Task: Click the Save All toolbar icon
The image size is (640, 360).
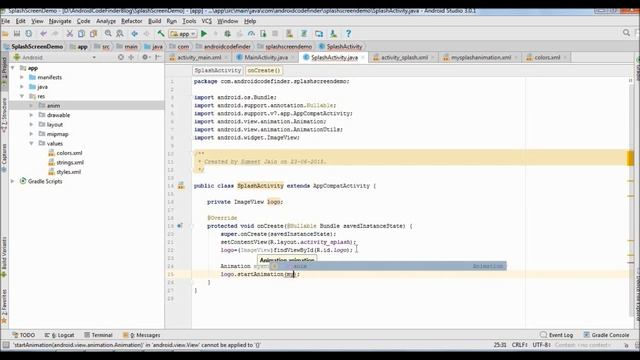Action: (x=17, y=34)
